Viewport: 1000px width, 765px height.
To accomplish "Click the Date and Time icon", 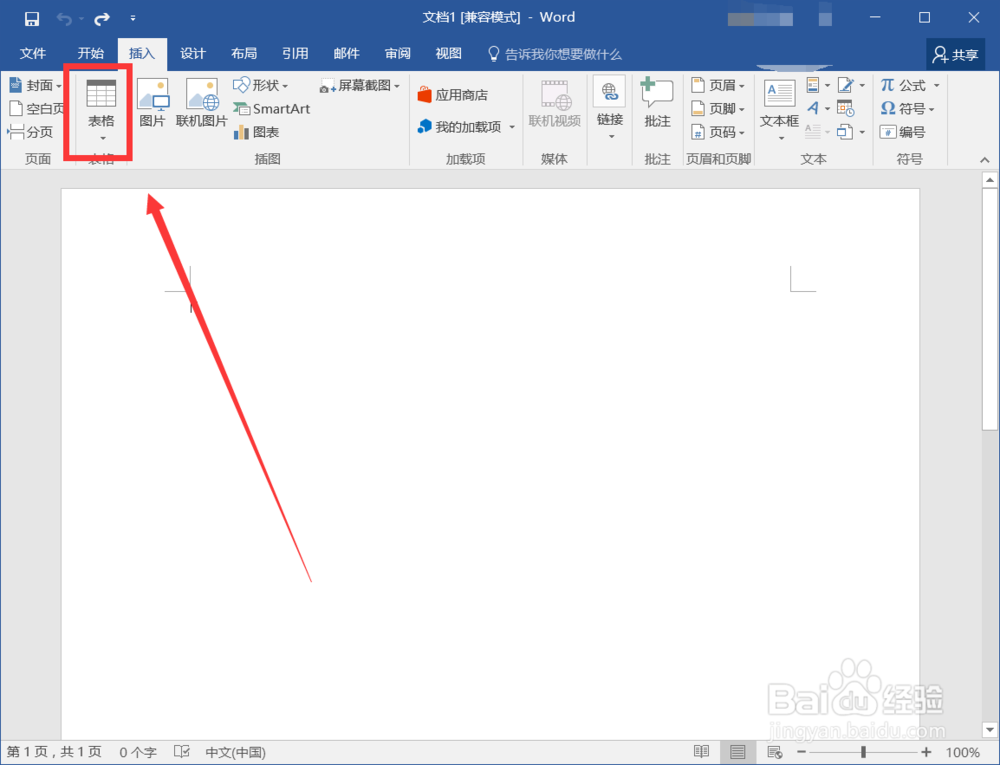I will click(845, 108).
